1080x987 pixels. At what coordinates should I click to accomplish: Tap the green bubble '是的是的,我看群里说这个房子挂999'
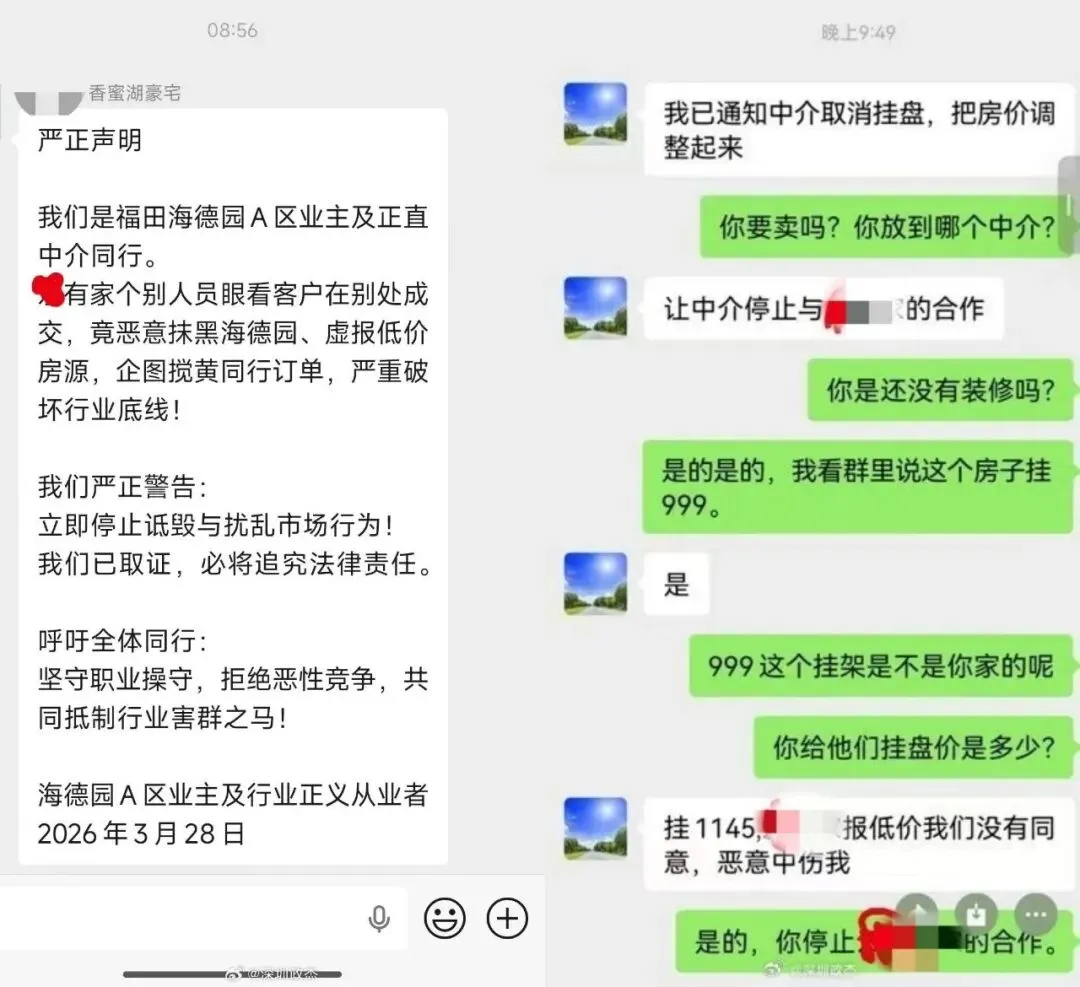(x=858, y=487)
